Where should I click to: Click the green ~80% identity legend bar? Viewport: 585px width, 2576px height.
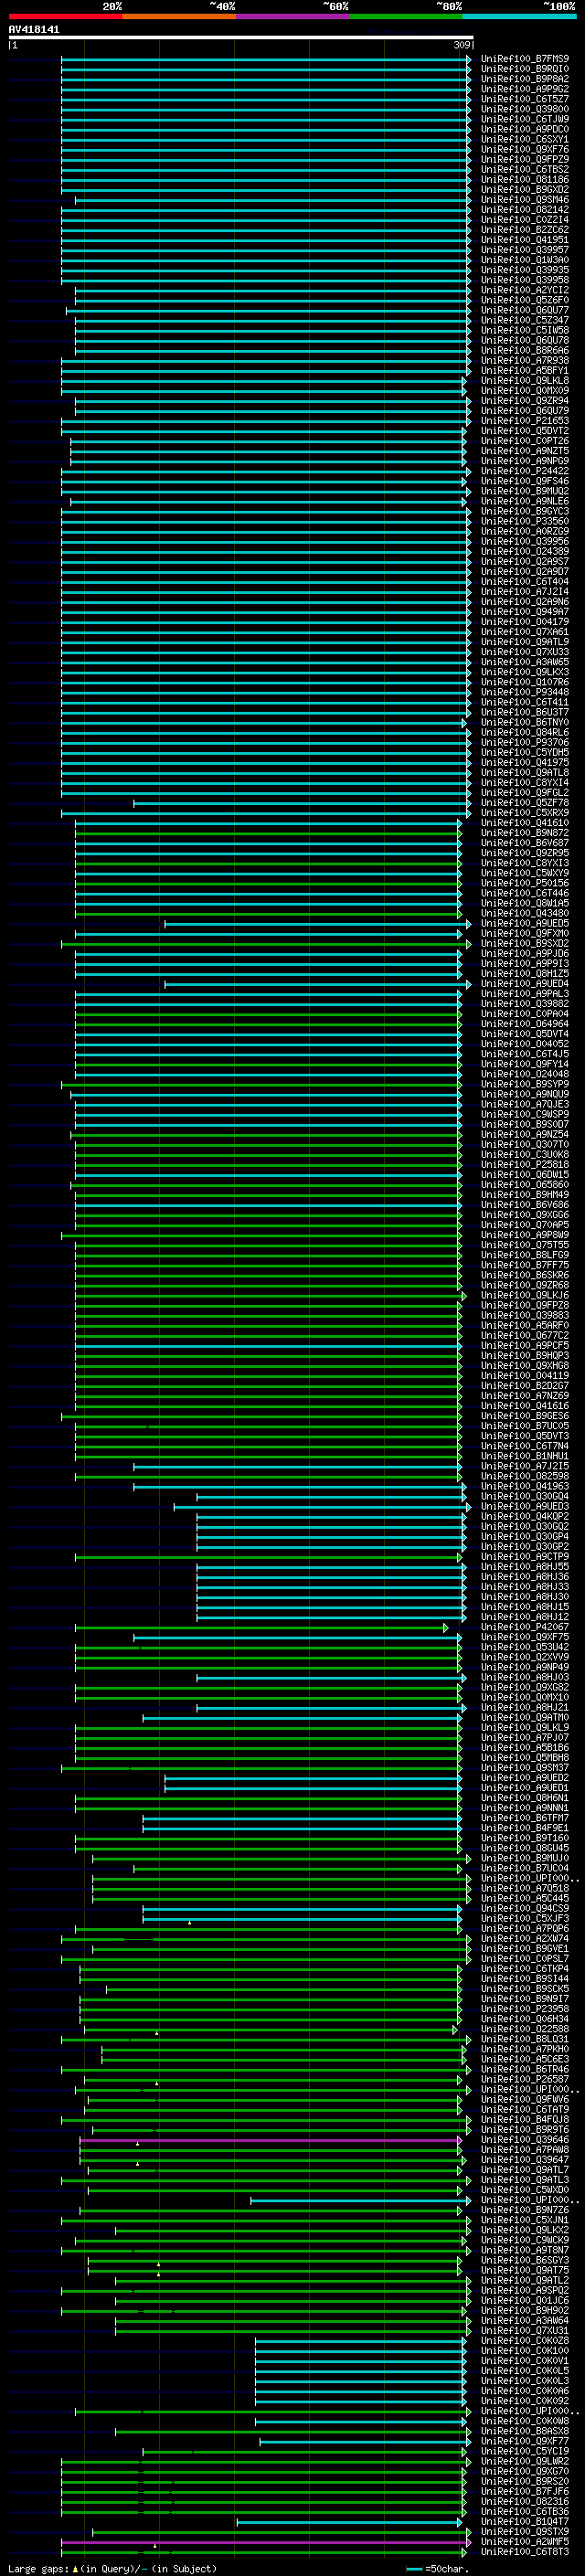tap(406, 16)
